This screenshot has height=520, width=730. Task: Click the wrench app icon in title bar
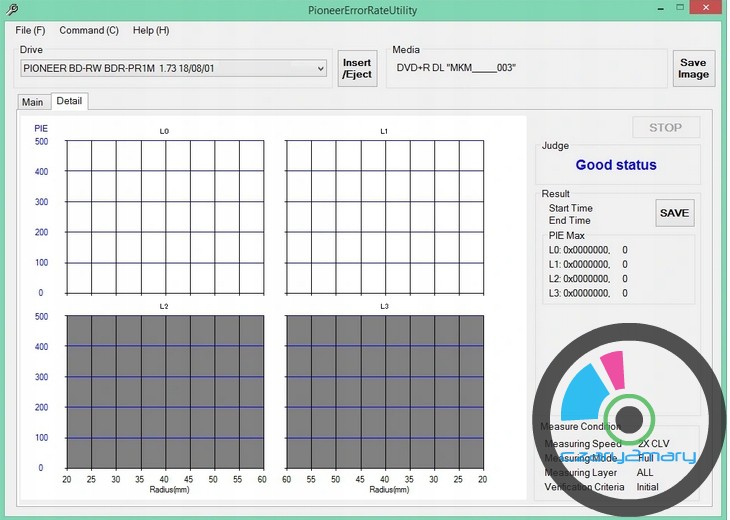click(11, 9)
